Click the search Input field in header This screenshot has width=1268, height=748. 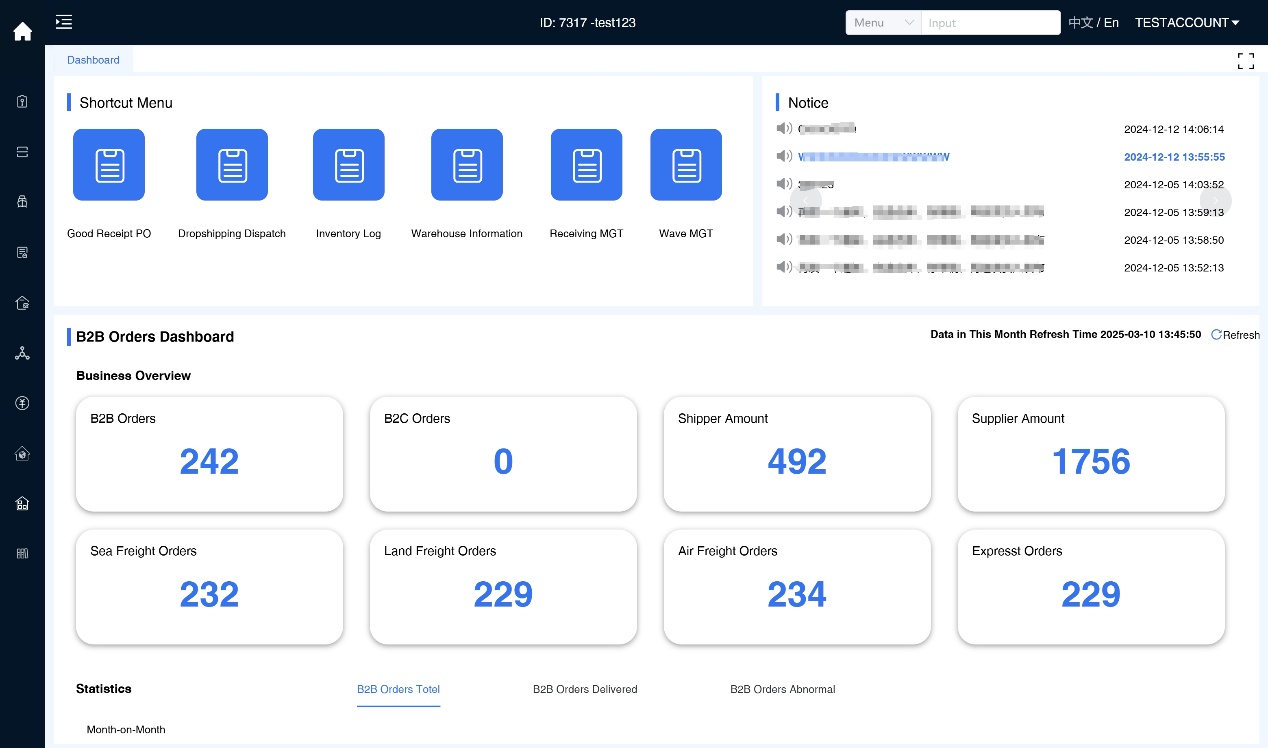[x=990, y=23]
